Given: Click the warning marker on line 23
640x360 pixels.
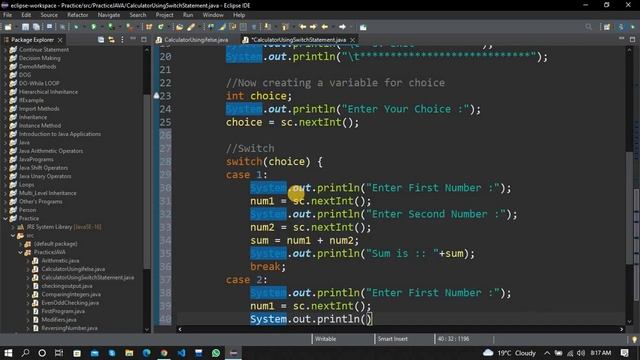Looking at the screenshot, I should (x=156, y=96).
